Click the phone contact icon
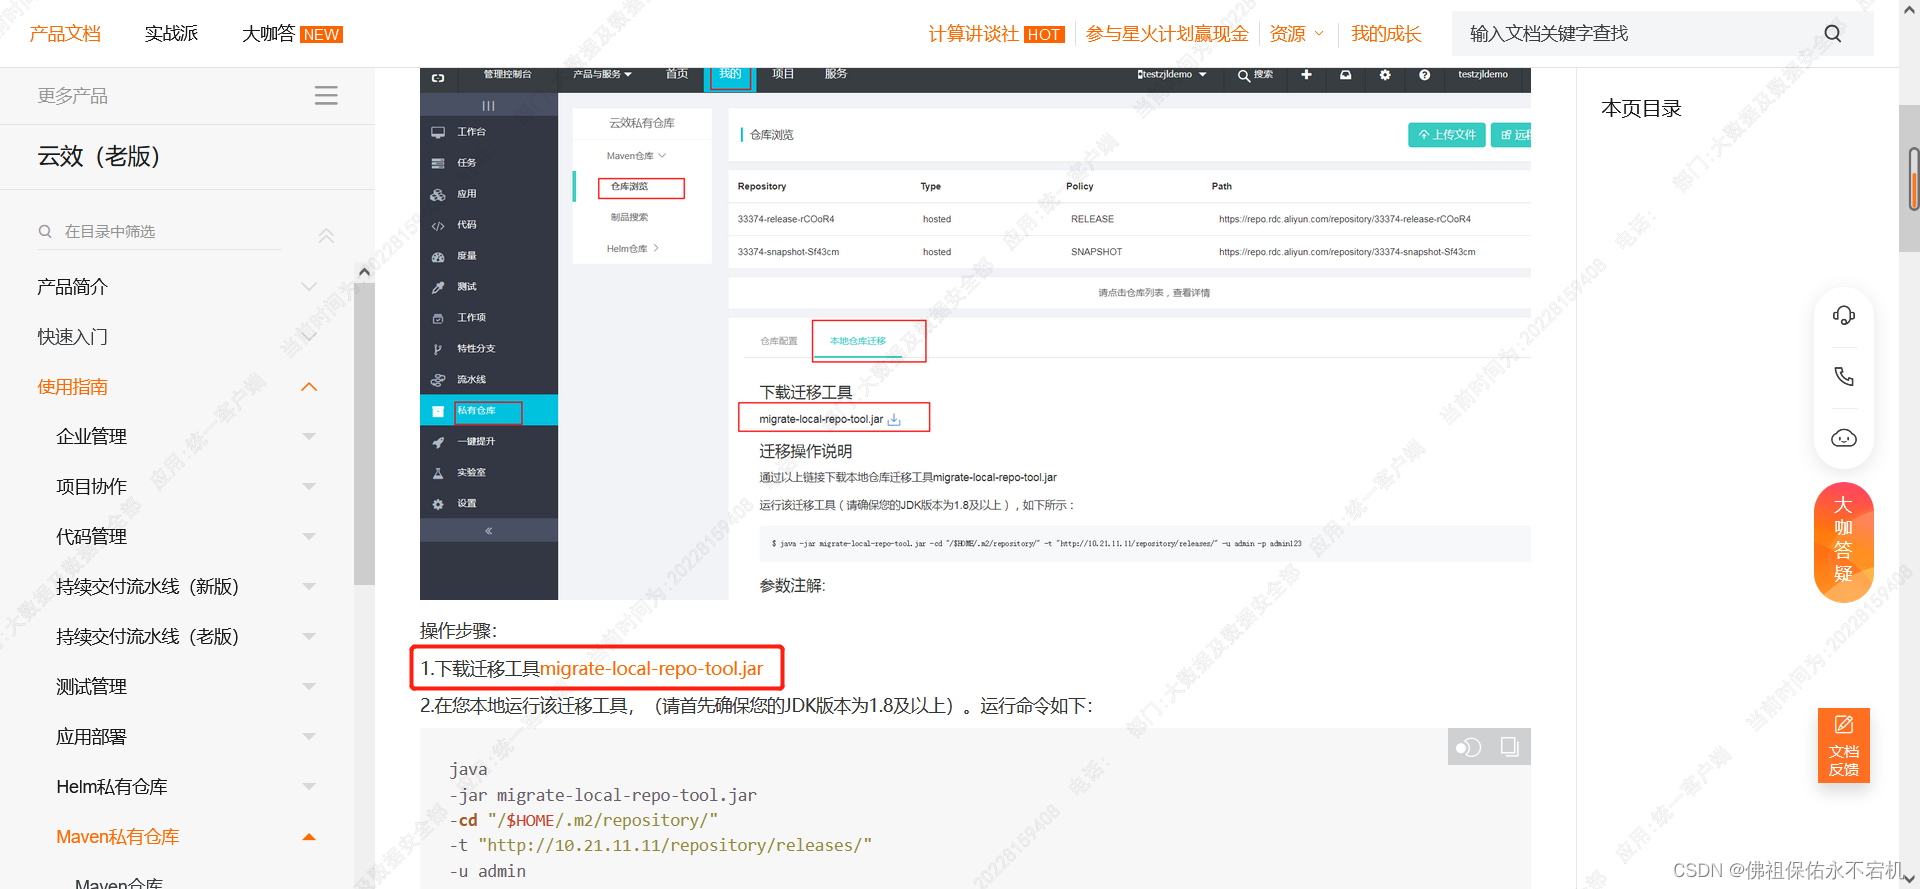Image resolution: width=1920 pixels, height=889 pixels. coord(1843,377)
